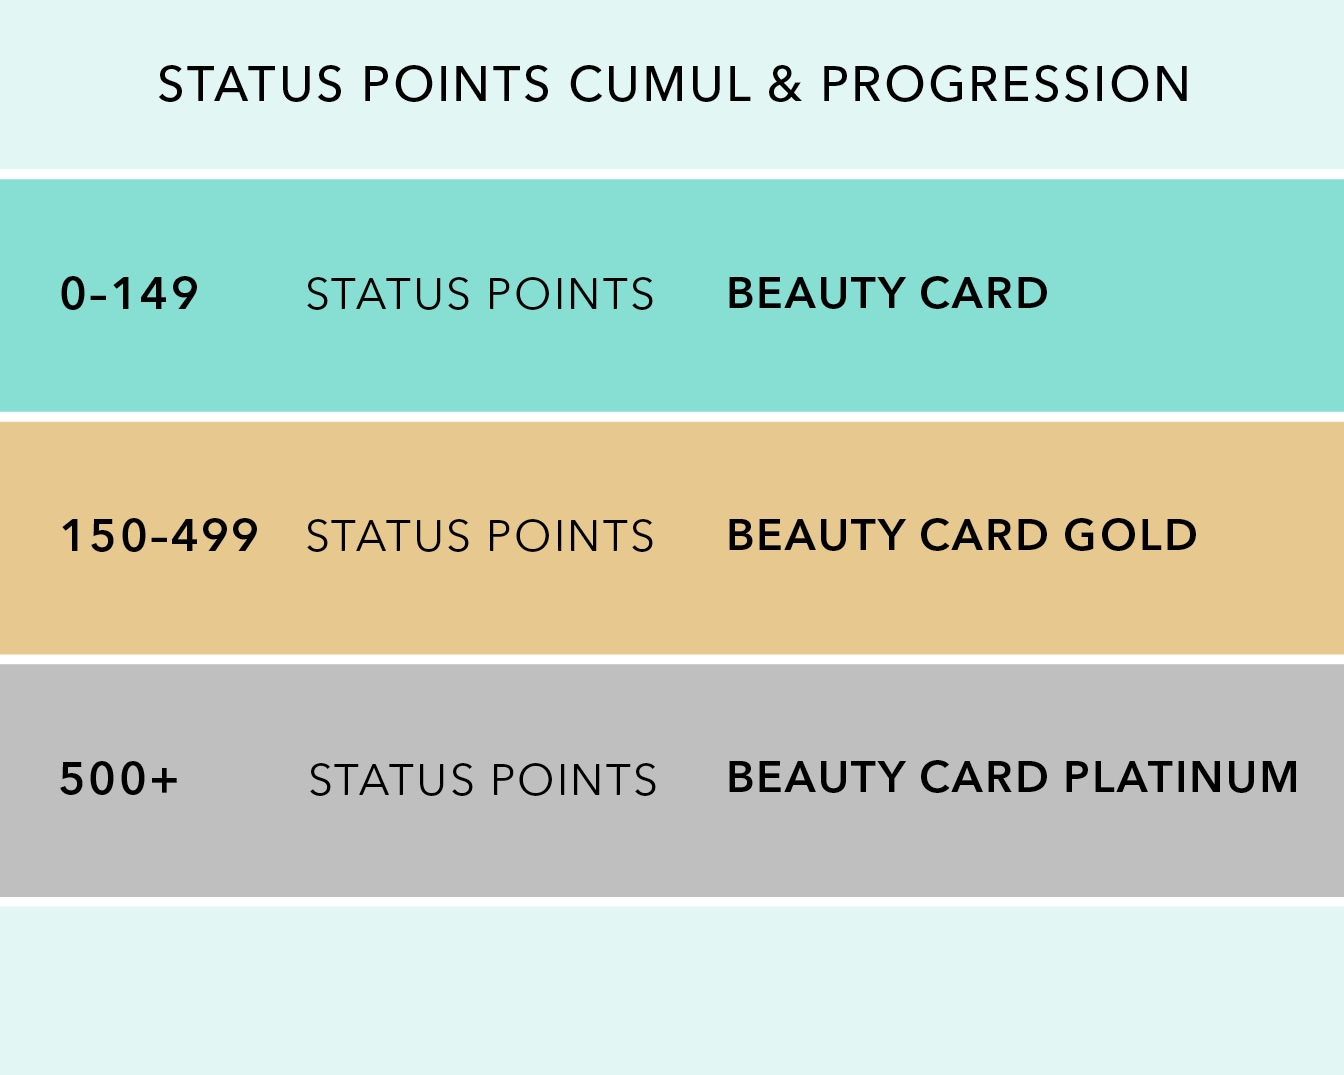Select the "BEAUTY CARD" tier label
Viewport: 1344px width, 1075px height.
coord(887,294)
